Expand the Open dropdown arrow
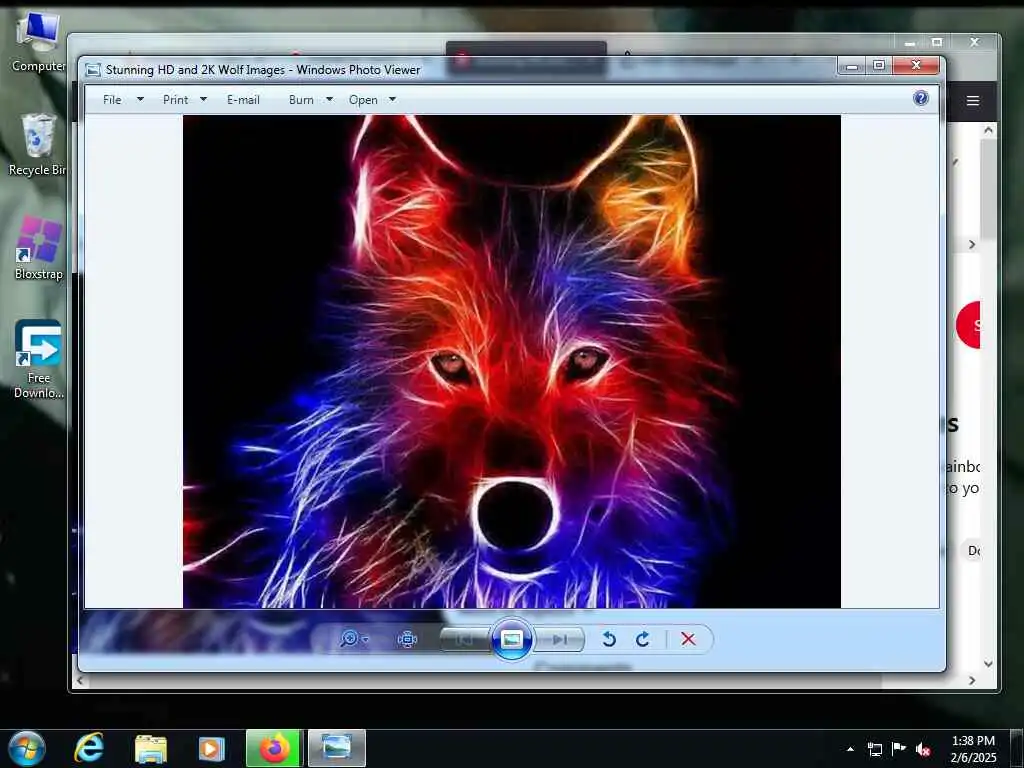Viewport: 1024px width, 768px height. point(392,99)
